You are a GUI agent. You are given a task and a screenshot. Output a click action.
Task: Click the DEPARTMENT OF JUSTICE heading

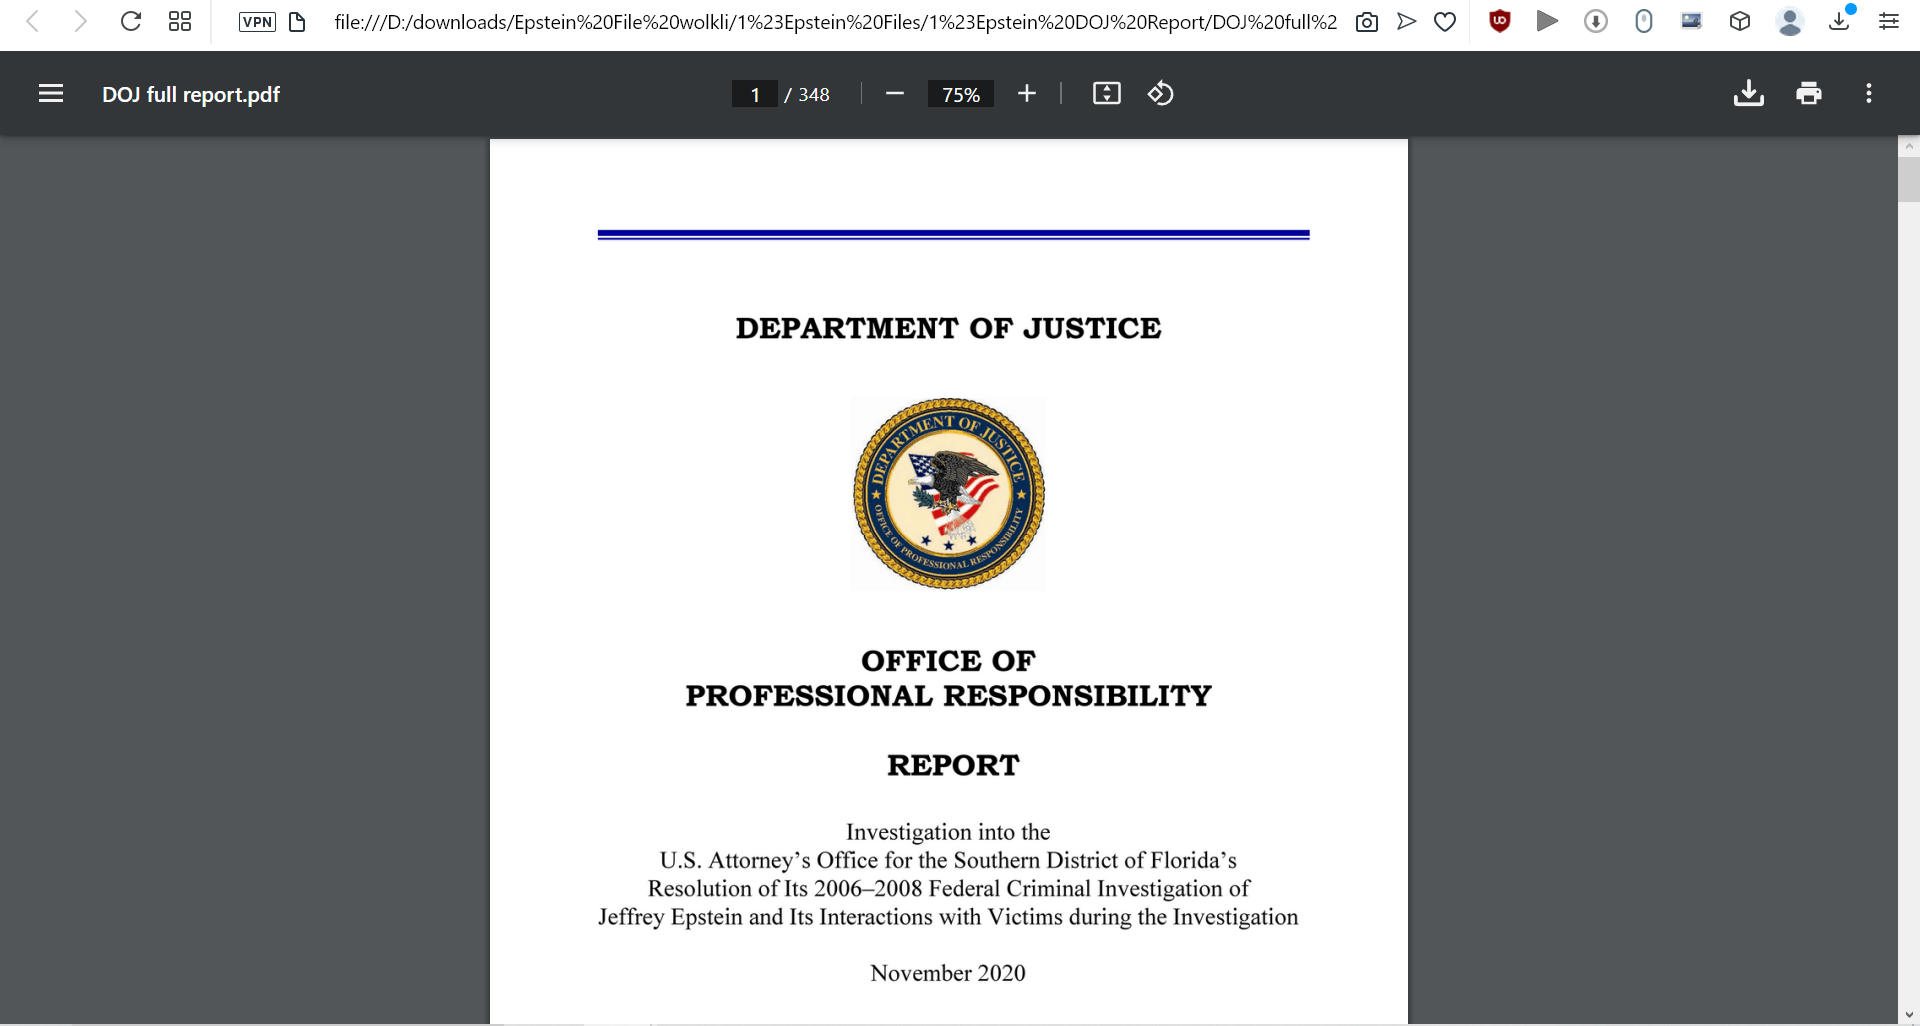tap(949, 328)
